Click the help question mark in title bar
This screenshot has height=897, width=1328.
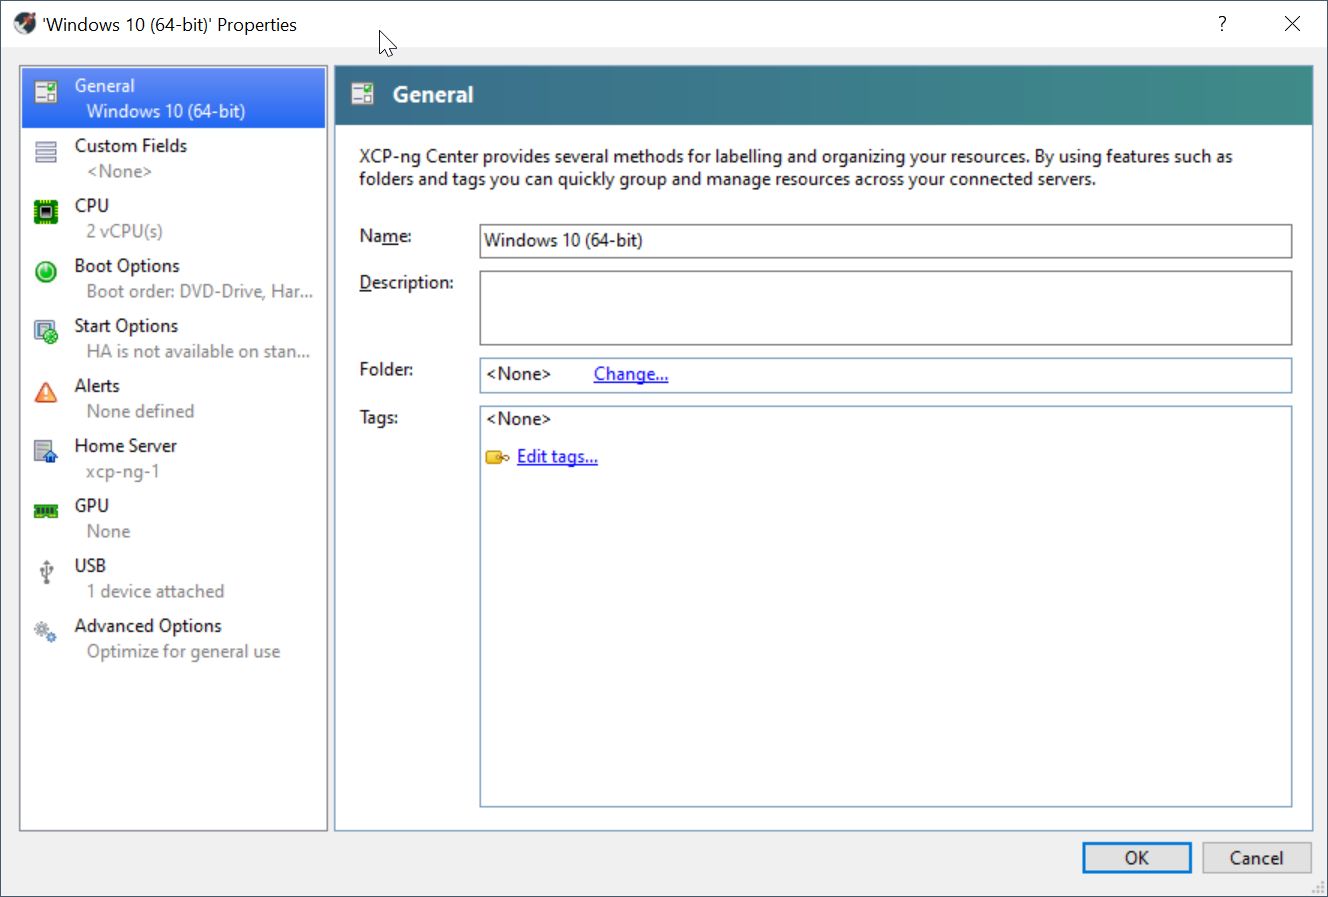[1222, 24]
